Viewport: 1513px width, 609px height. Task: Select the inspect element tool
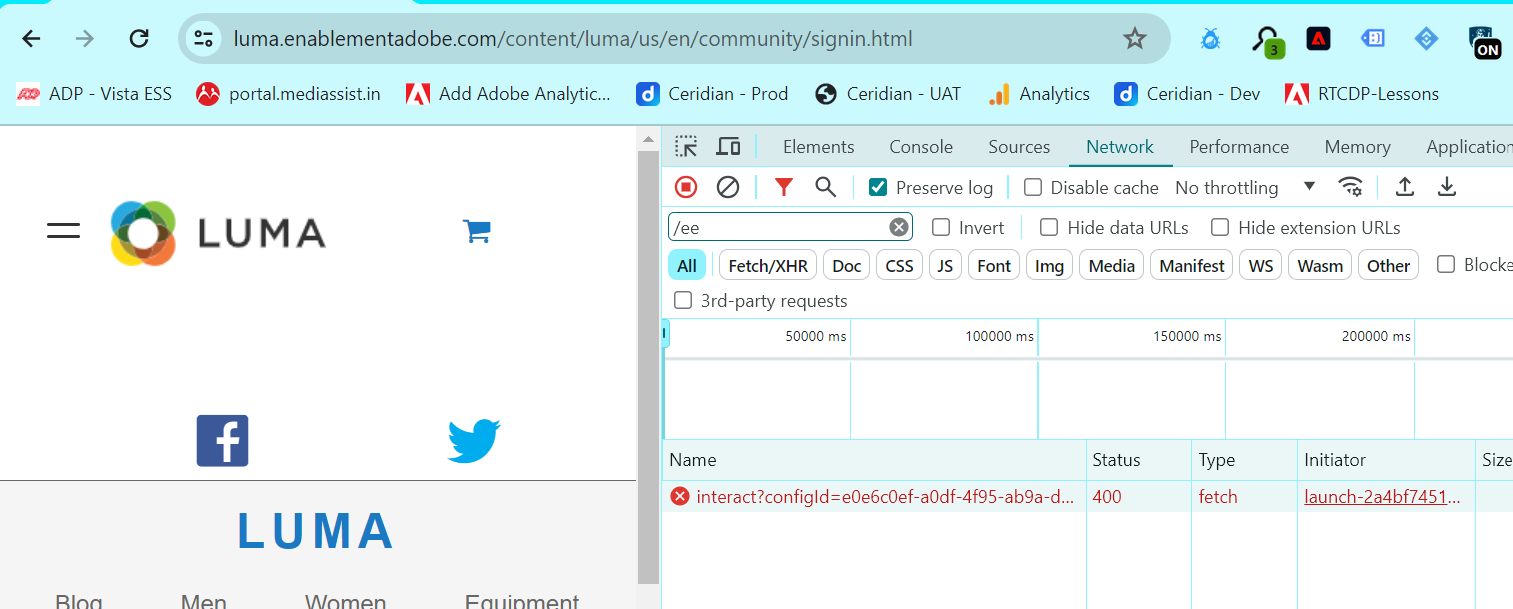coord(686,146)
